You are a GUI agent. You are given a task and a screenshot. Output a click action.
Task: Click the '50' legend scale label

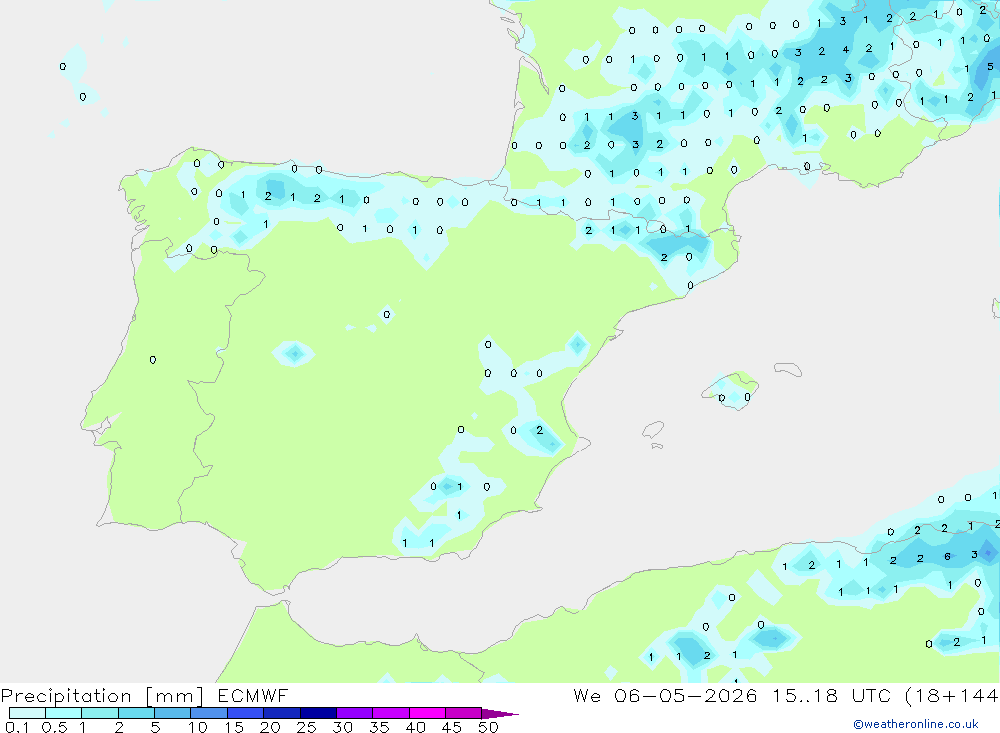pyautogui.click(x=488, y=727)
